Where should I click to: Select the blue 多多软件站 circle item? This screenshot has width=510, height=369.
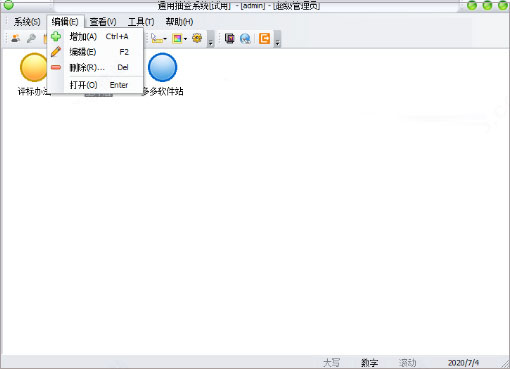pyautogui.click(x=162, y=67)
